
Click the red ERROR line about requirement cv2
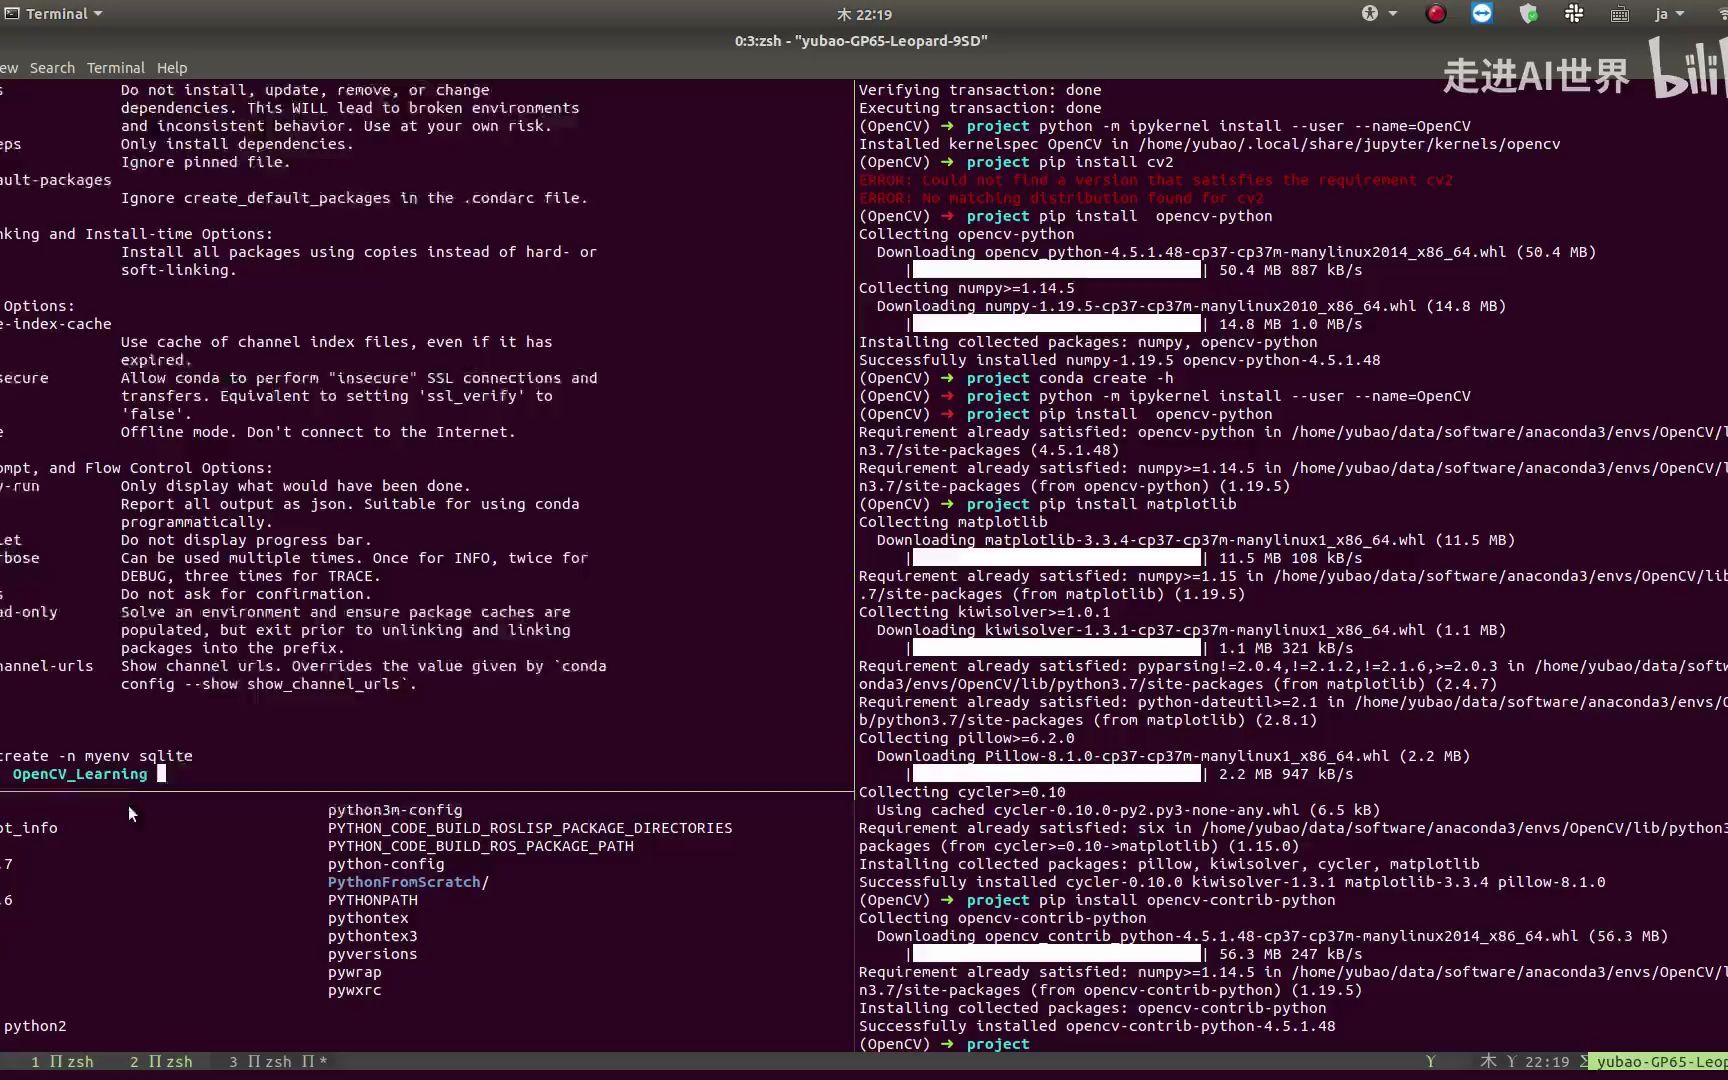[x=1156, y=180]
